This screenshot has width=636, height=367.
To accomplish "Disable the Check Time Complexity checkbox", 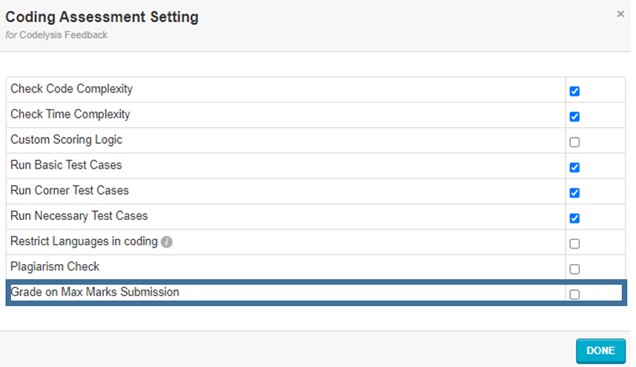I will (x=574, y=117).
